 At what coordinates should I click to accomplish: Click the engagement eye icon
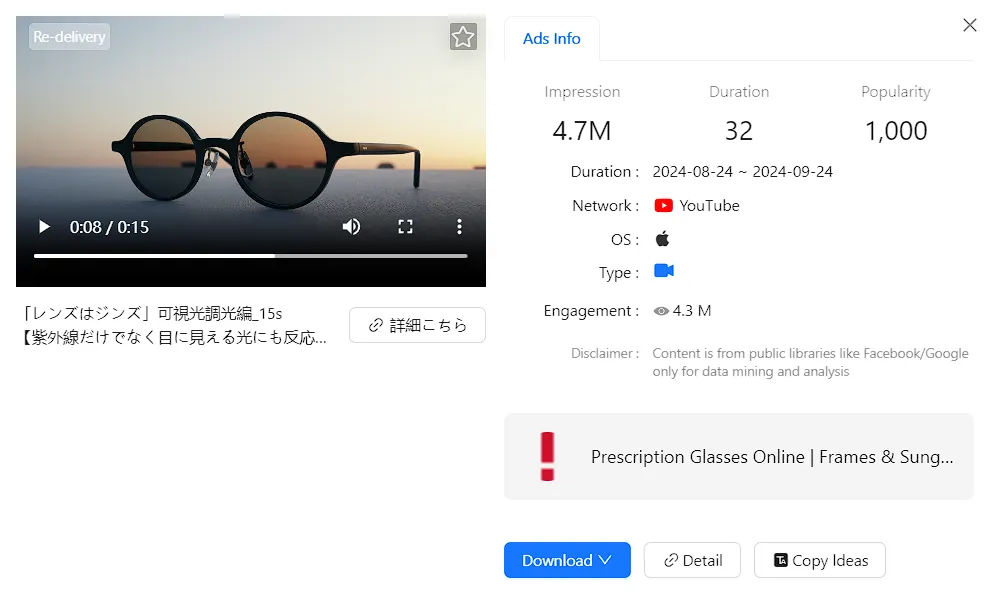point(660,311)
